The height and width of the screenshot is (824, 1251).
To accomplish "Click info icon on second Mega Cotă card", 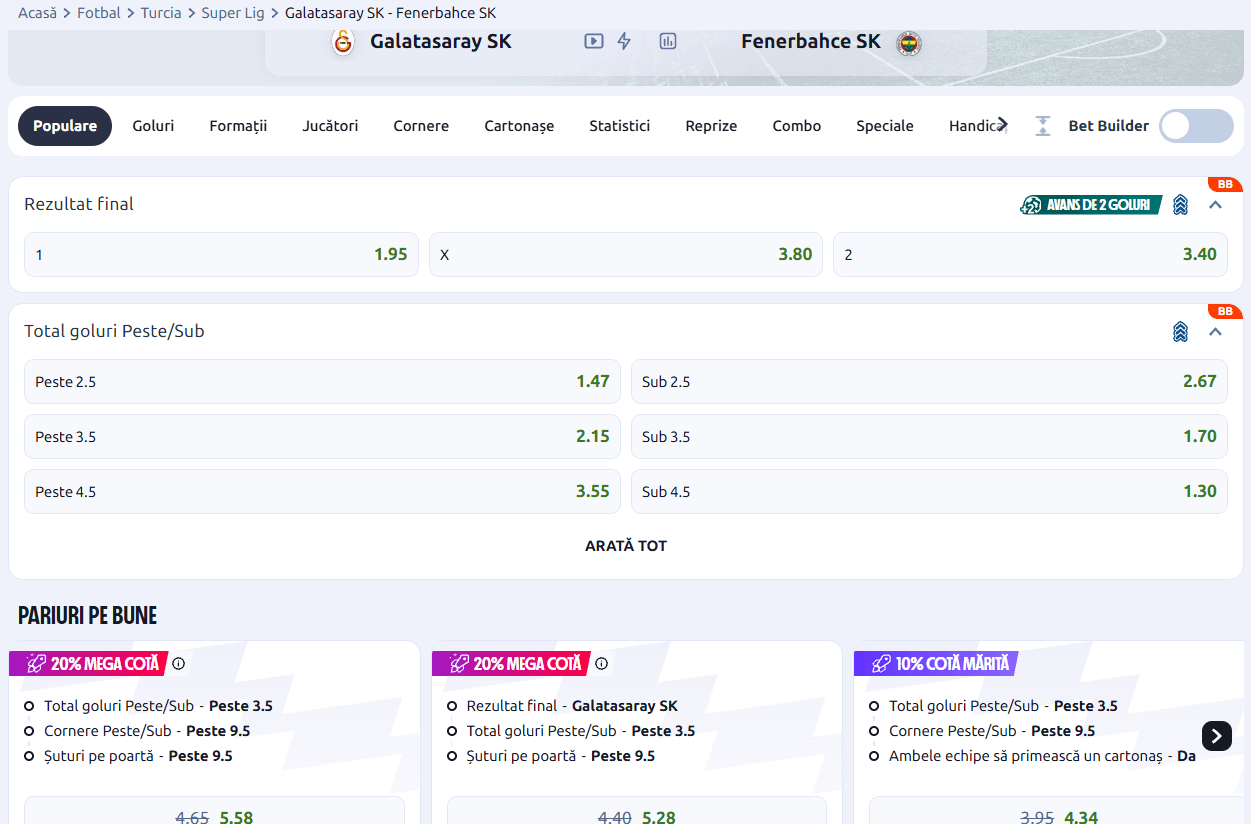I will (602, 663).
